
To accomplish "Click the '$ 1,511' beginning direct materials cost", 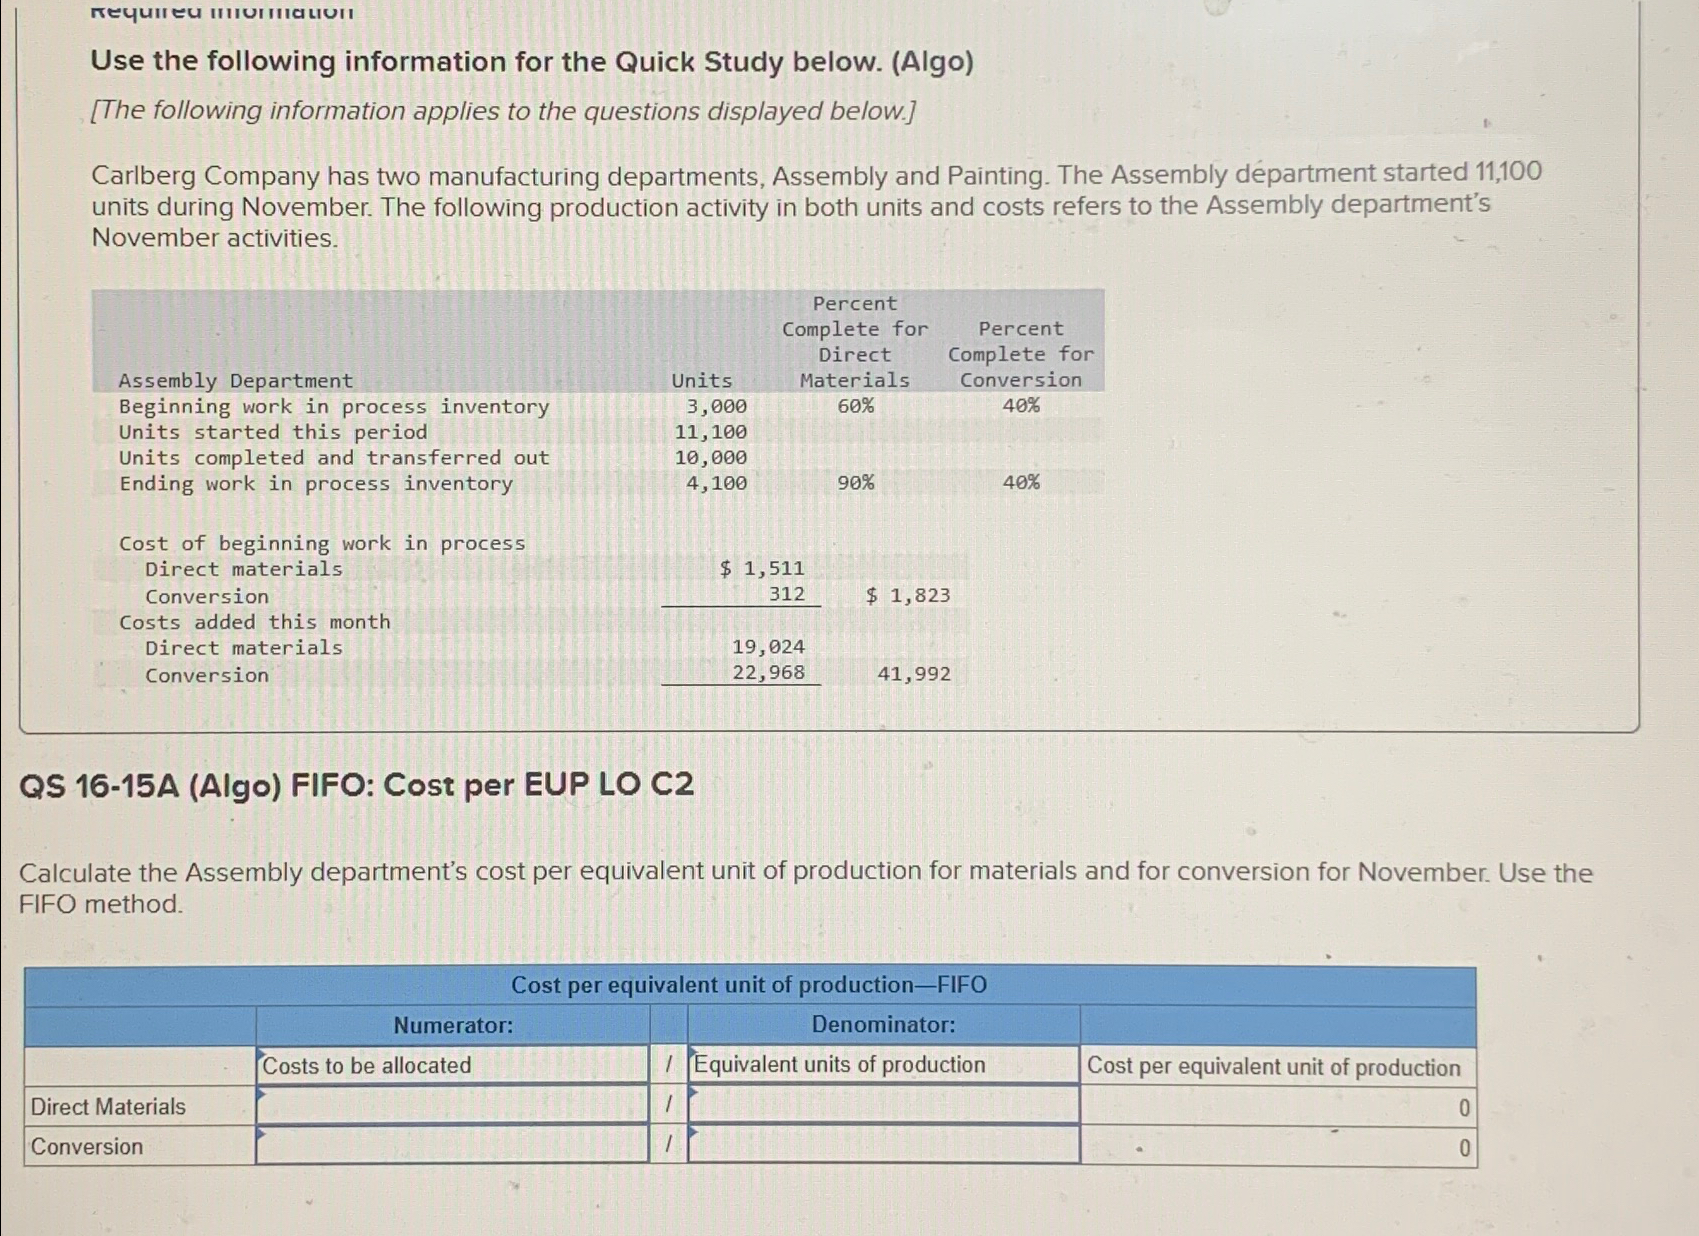I will [x=762, y=568].
